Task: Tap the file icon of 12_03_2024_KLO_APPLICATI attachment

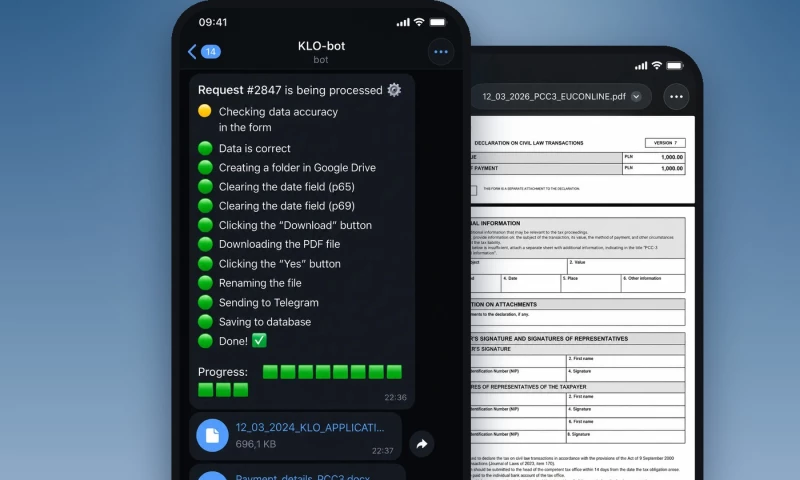Action: [212, 435]
